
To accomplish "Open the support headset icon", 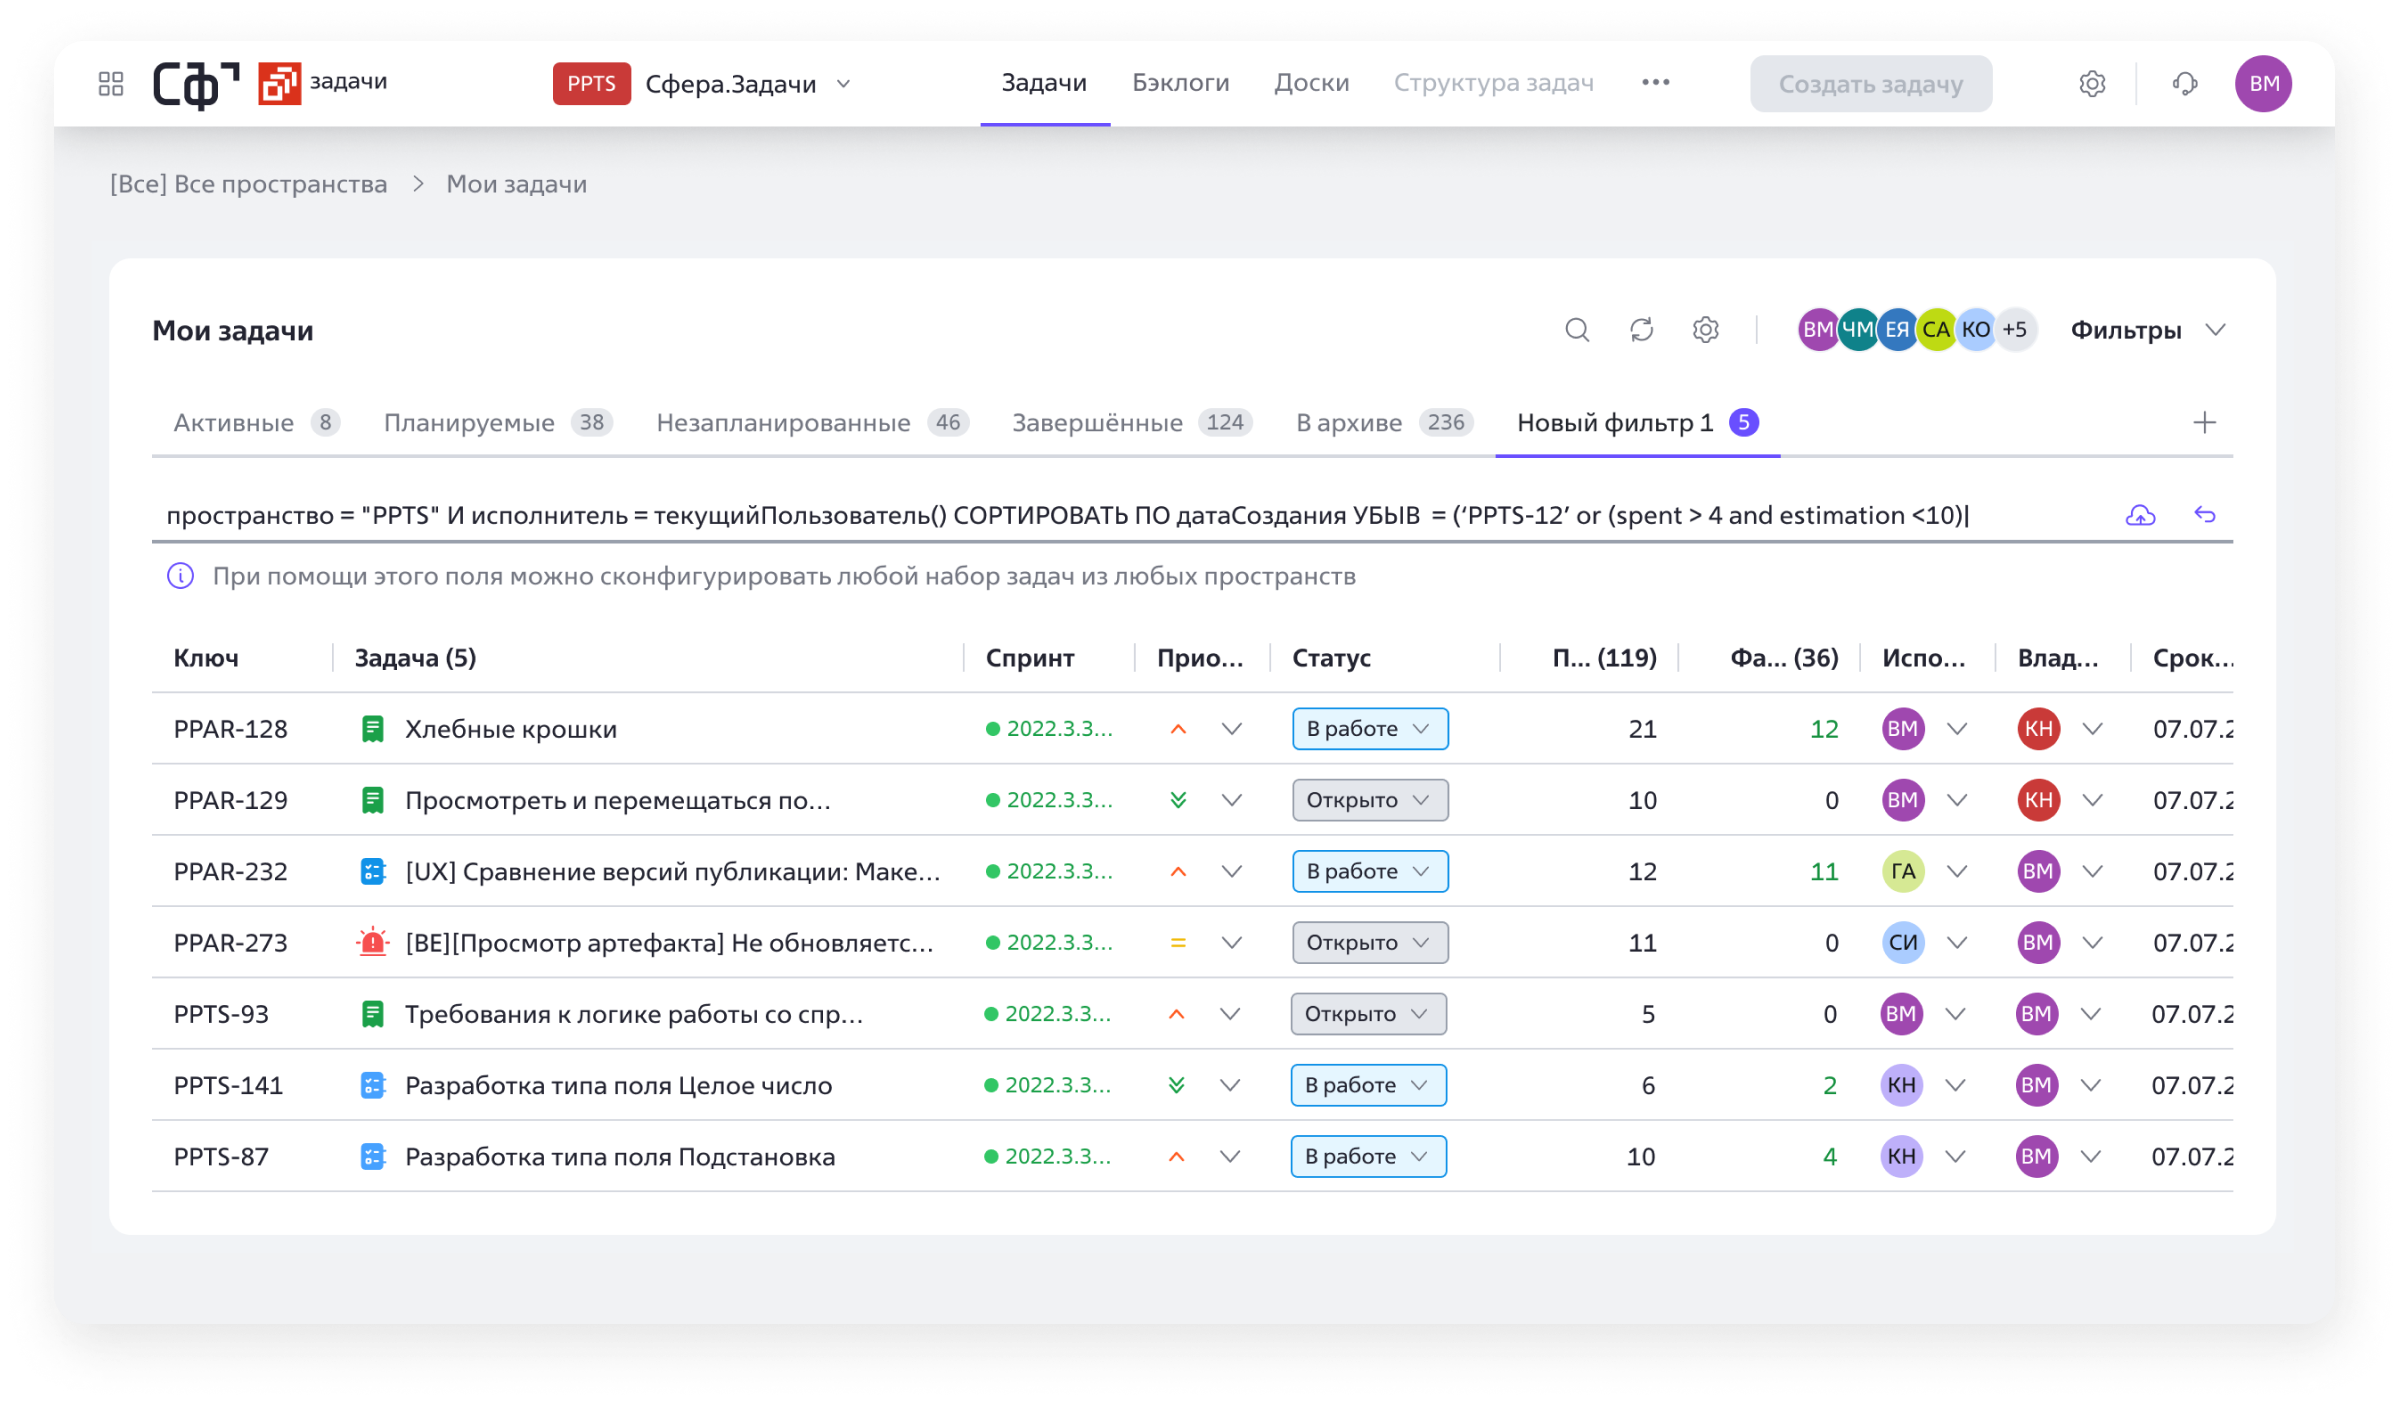I will coord(2185,83).
